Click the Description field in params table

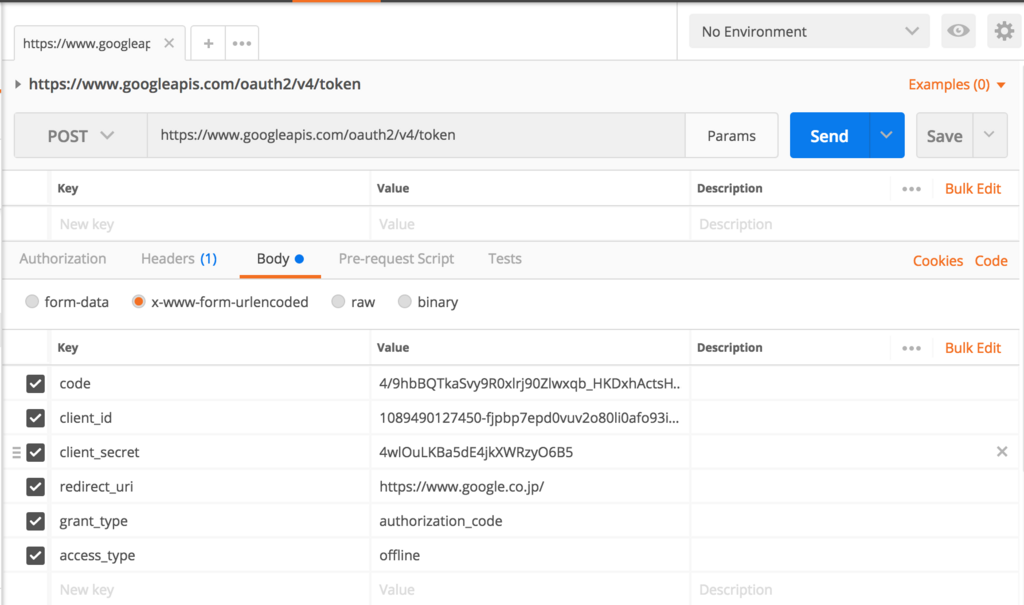(x=854, y=224)
